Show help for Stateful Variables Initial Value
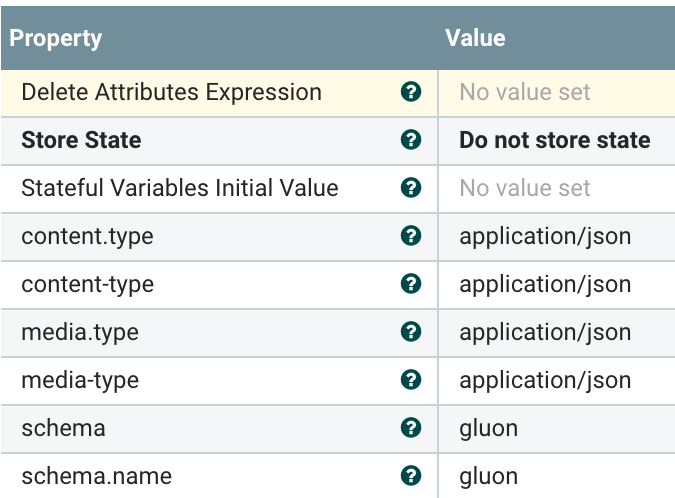Viewport: 675px width, 498px height. tap(410, 188)
